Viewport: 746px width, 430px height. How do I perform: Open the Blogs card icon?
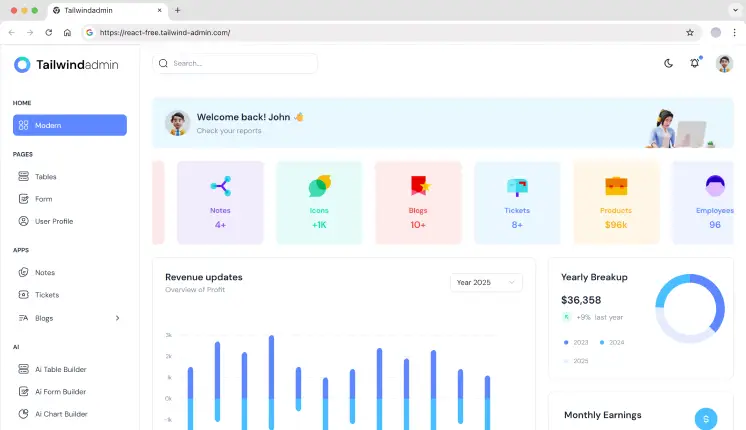tap(418, 186)
